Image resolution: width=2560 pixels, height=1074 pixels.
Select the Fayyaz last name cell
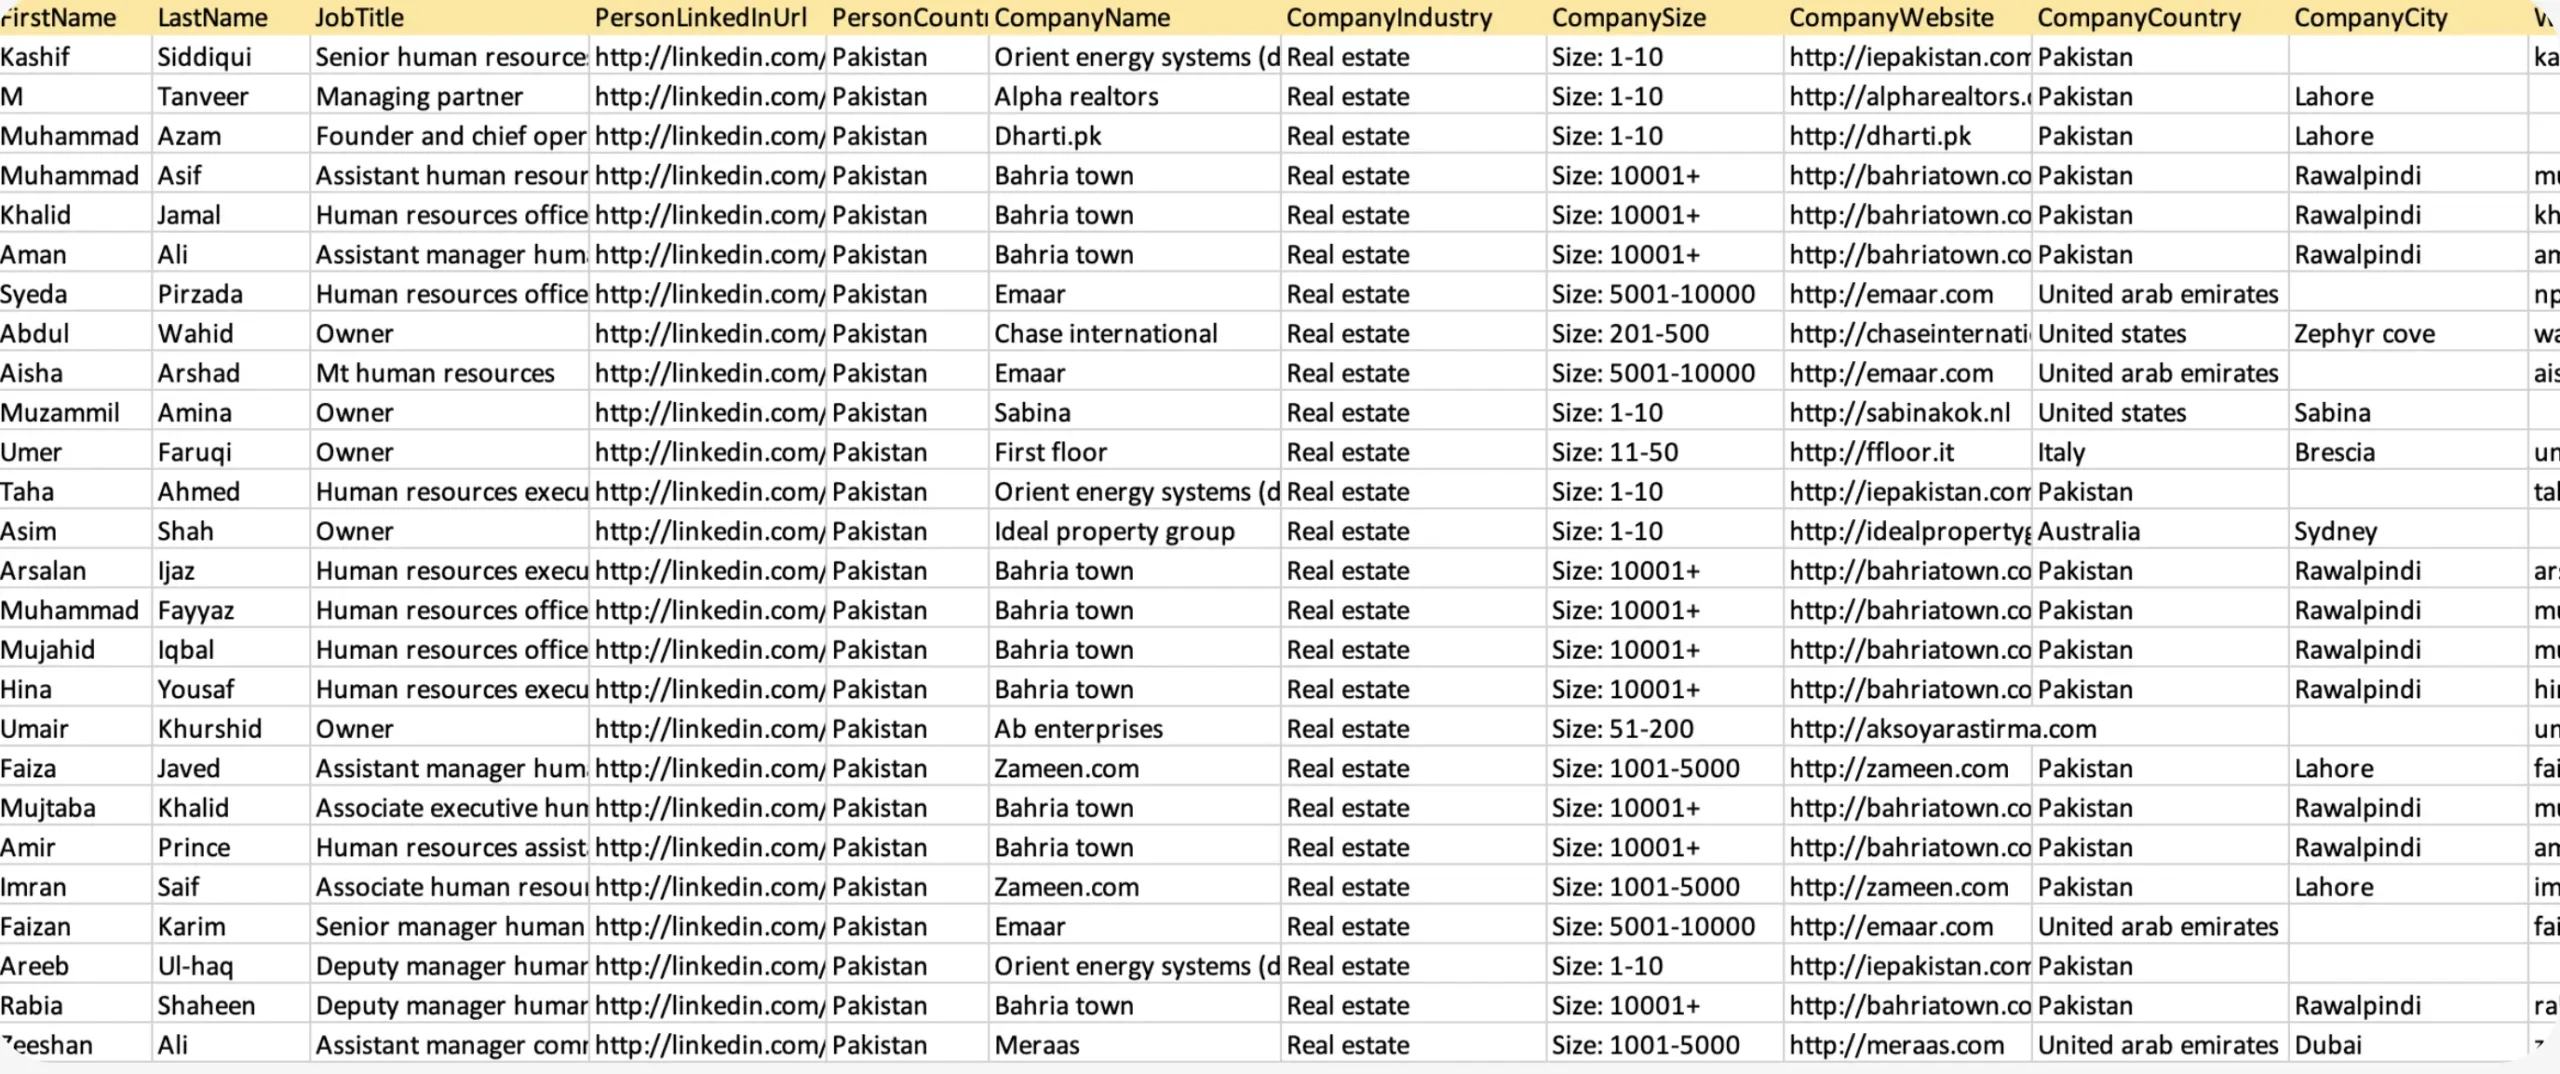(230, 609)
